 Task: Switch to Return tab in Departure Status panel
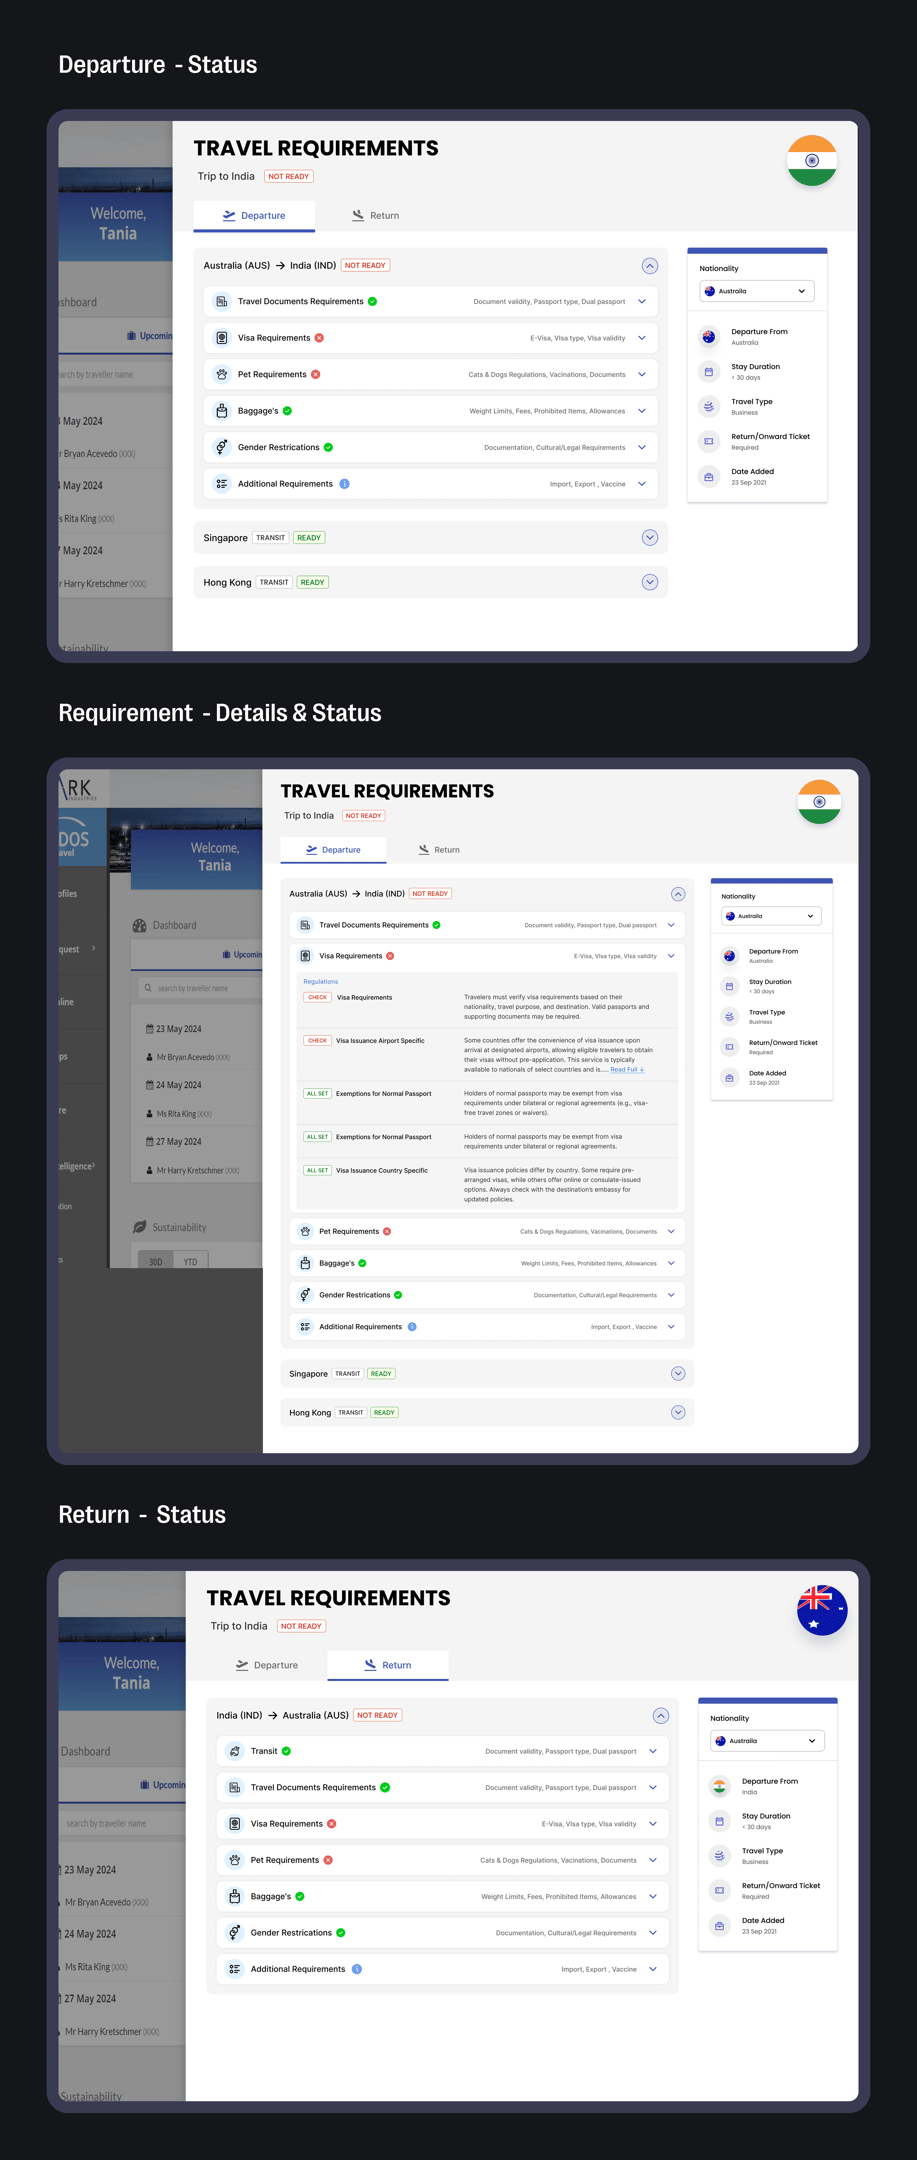point(375,216)
